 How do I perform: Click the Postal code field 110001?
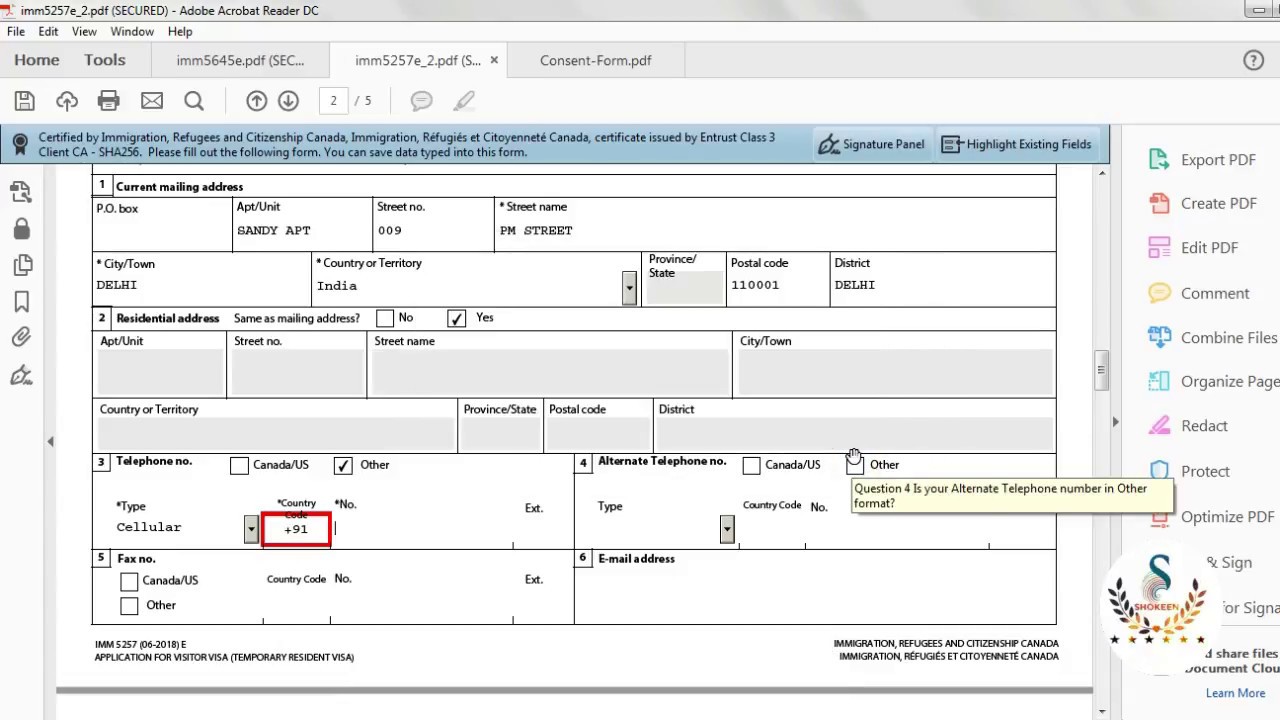(776, 285)
